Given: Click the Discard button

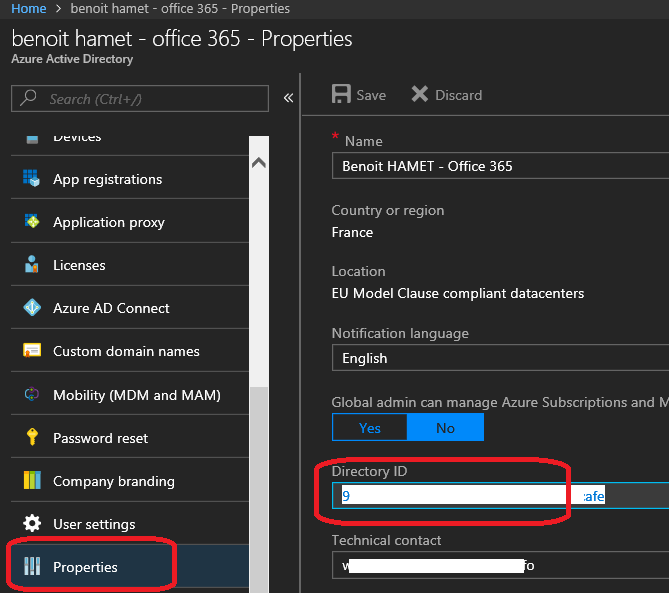Looking at the screenshot, I should tap(446, 95).
